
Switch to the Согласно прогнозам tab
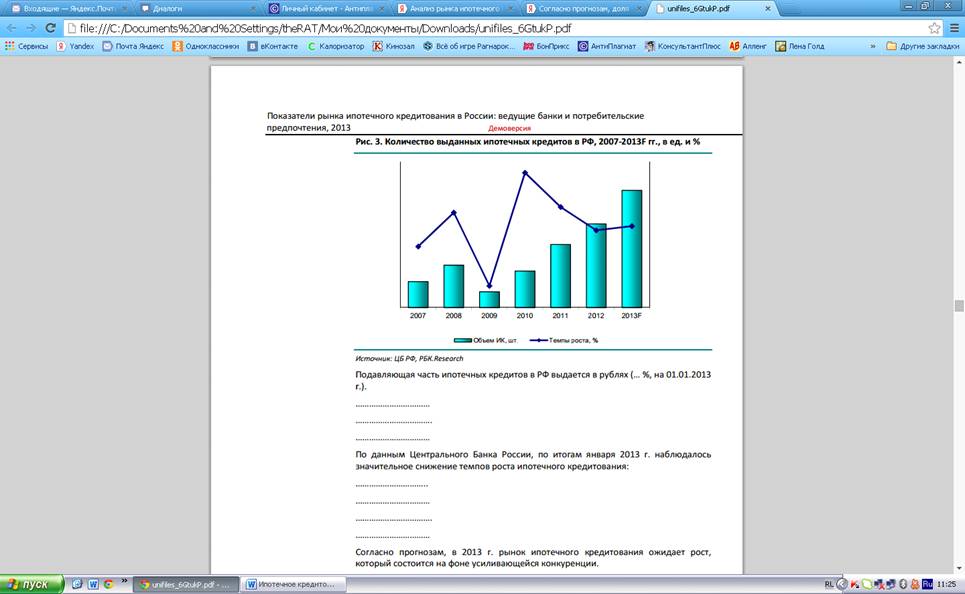[583, 9]
